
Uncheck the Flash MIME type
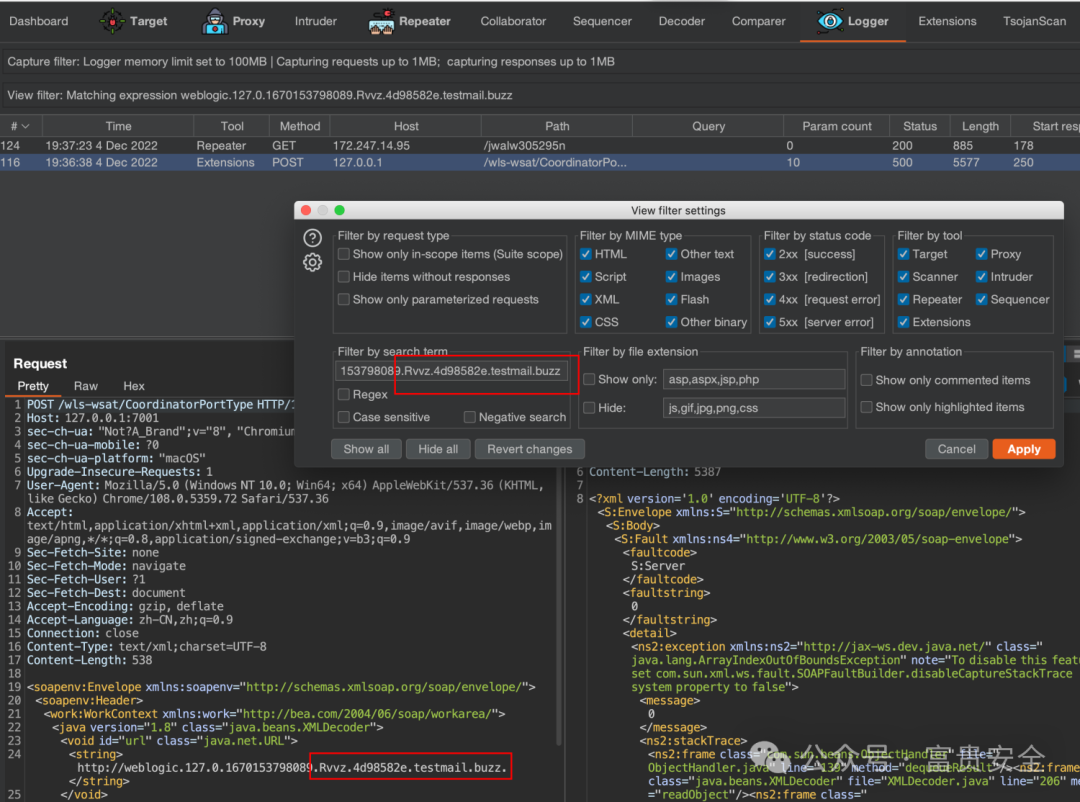click(671, 300)
